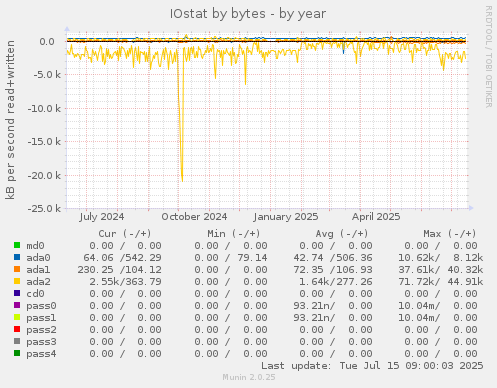Image resolution: width=497 pixels, height=388 pixels.
Task: Click the ada0 max value '10.62k/ 8.12k'
Action: tap(441, 258)
